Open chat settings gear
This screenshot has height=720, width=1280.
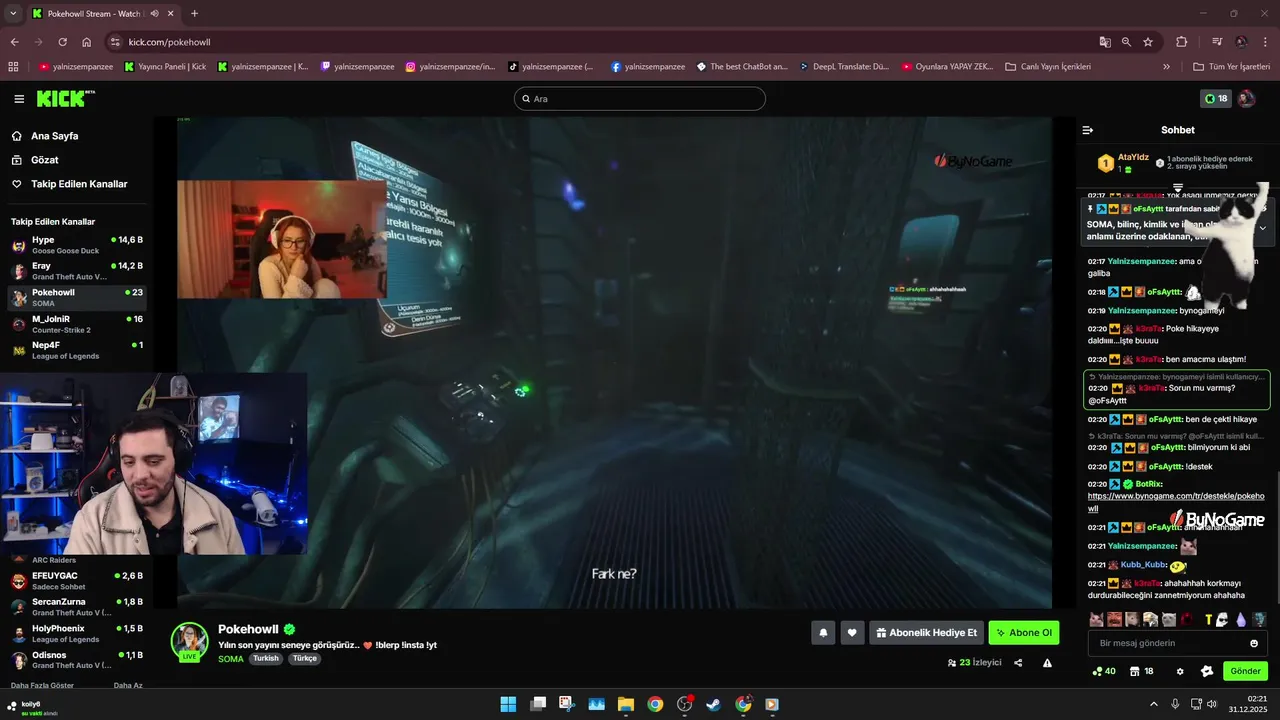(1180, 671)
